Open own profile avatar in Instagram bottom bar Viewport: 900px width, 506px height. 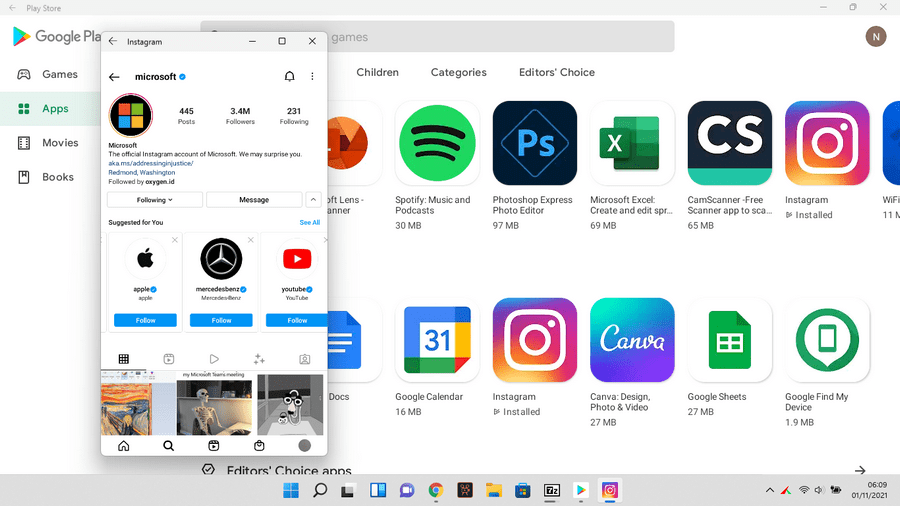305,446
